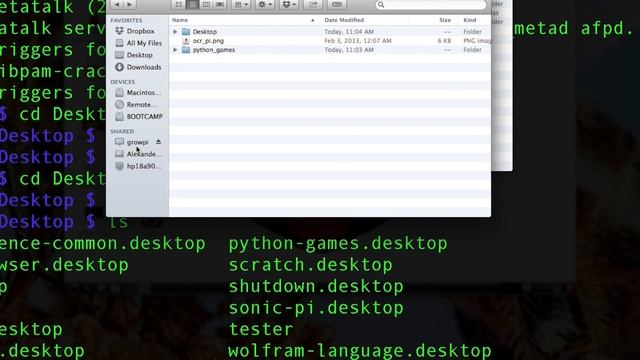Click 'Today, 11:04 AM' date cell

[349, 31]
